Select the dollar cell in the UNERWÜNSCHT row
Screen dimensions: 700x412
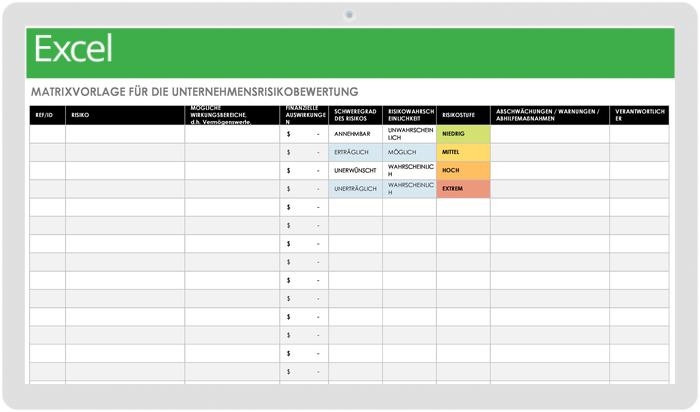[304, 171]
